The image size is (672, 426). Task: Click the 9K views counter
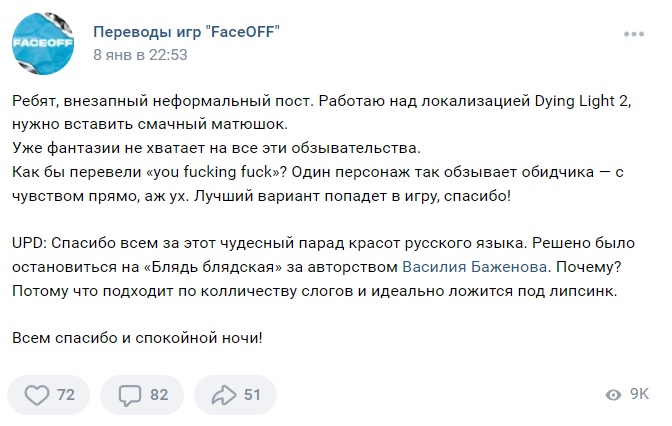(x=639, y=394)
